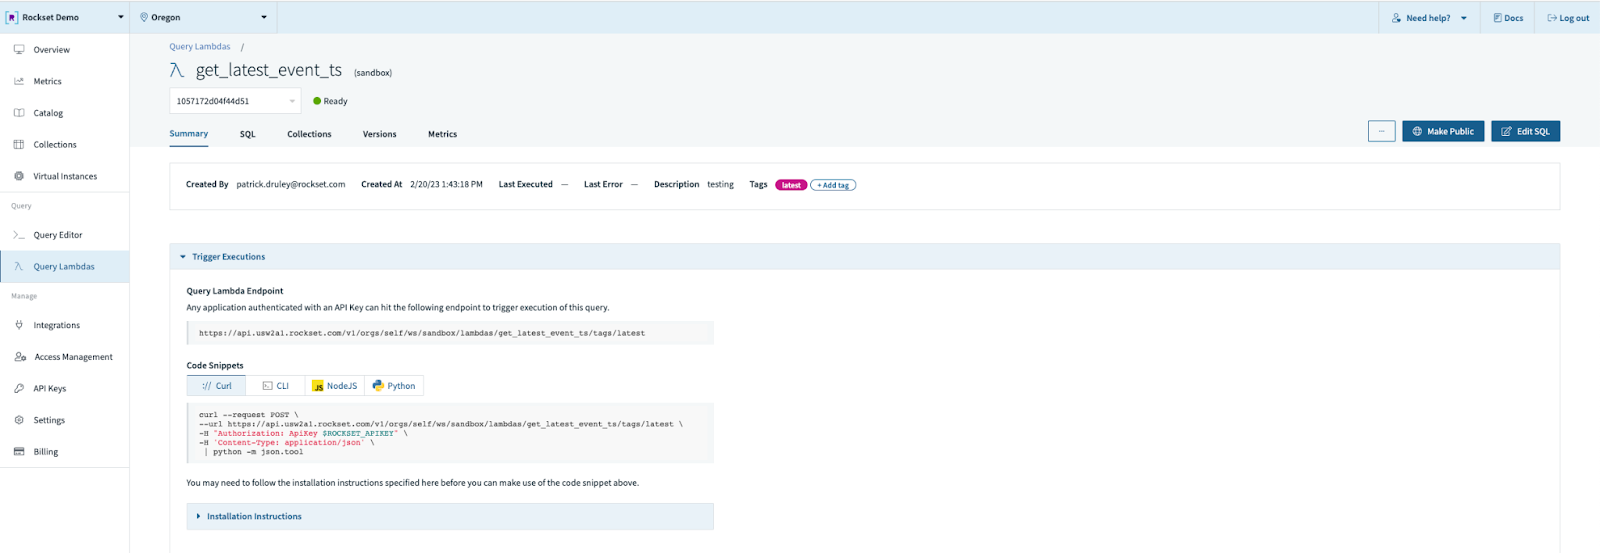This screenshot has width=1600, height=553.
Task: Open the version 1057172d04f44d51 dropdown
Action: (235, 101)
